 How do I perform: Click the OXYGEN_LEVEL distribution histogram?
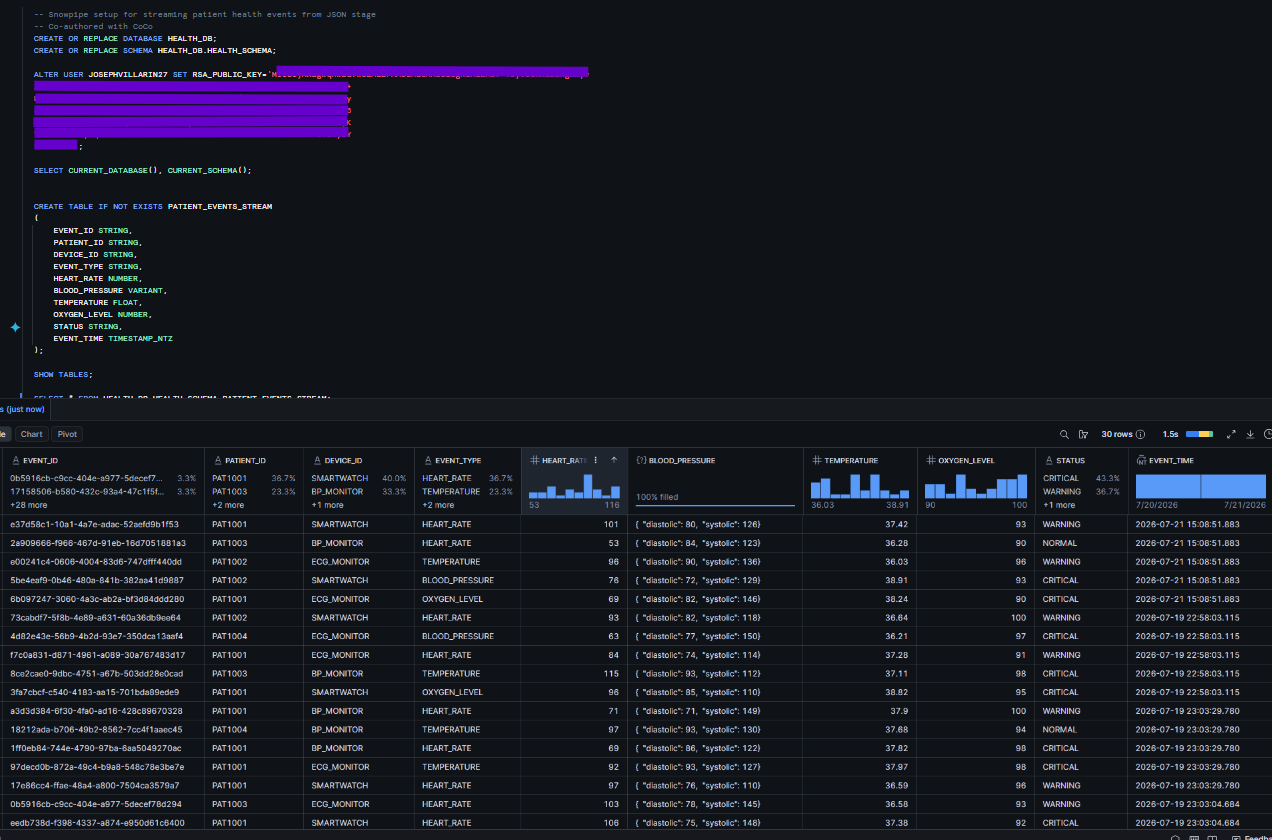(975, 486)
